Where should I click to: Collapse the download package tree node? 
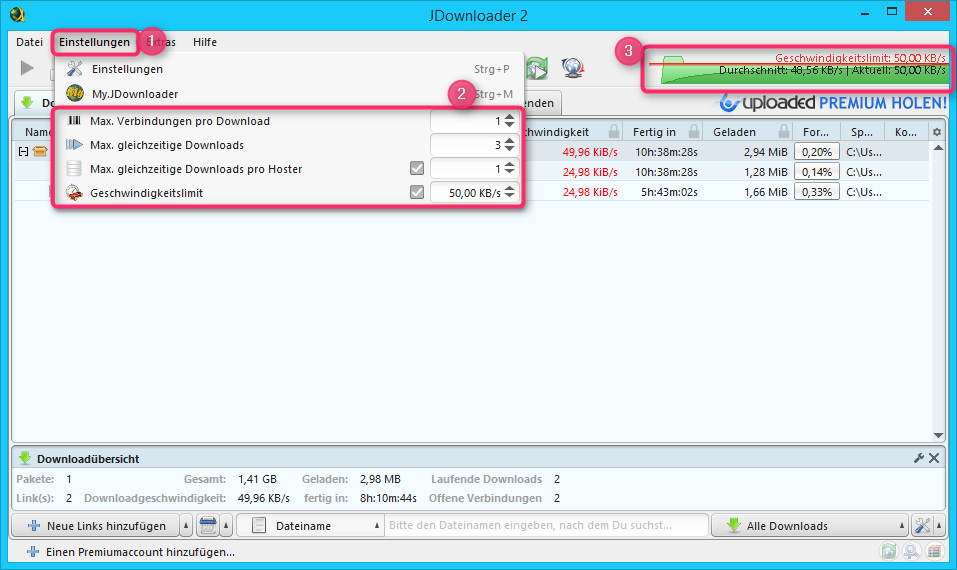(x=22, y=152)
